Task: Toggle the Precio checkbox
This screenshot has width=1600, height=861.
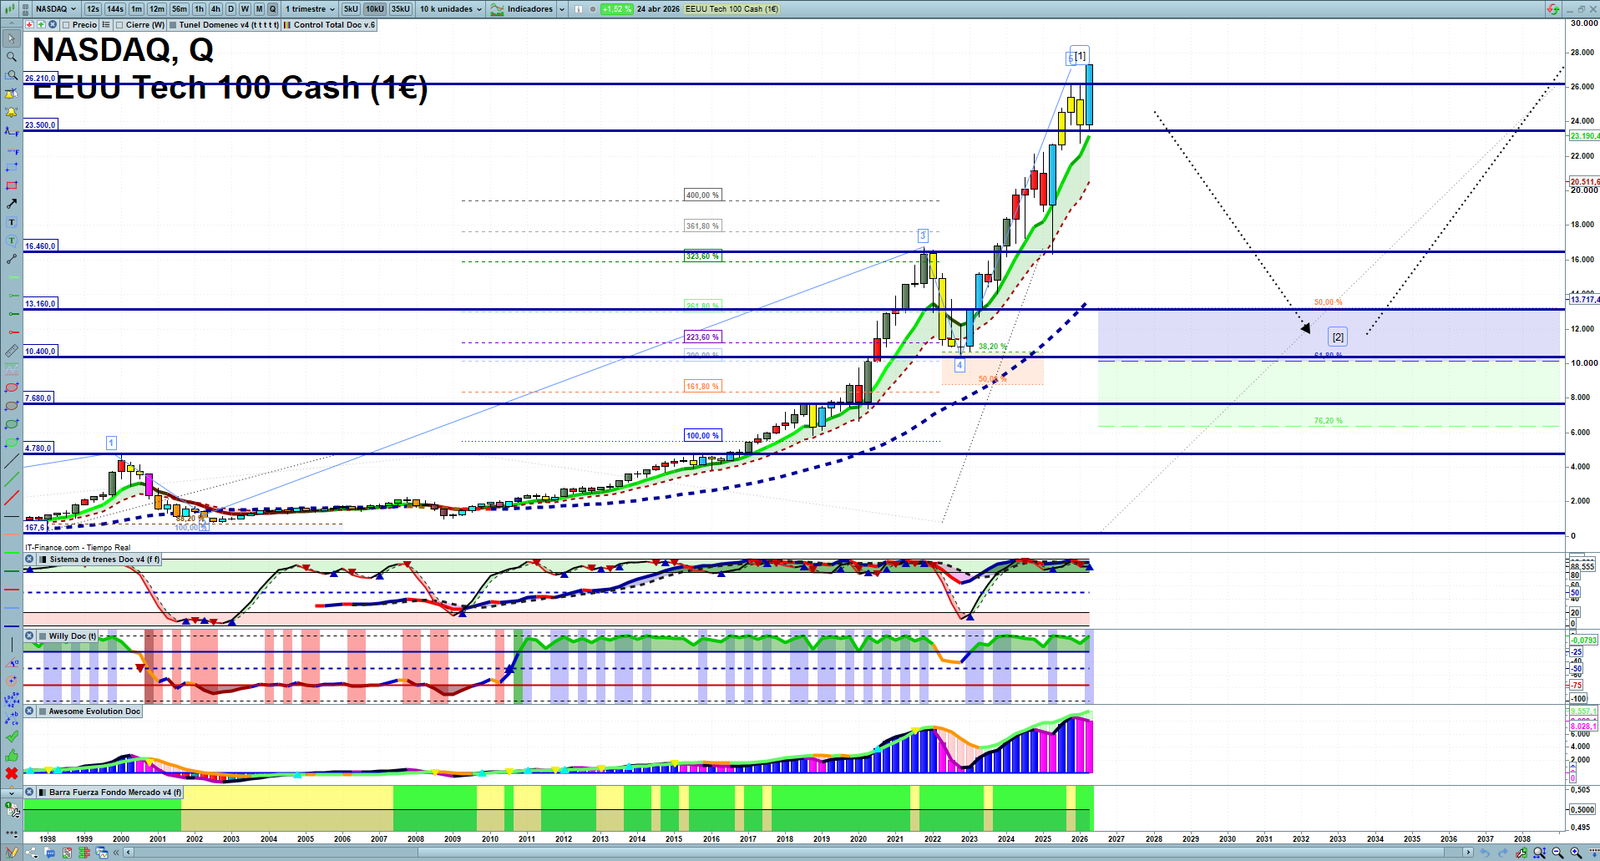Action: click(x=66, y=25)
